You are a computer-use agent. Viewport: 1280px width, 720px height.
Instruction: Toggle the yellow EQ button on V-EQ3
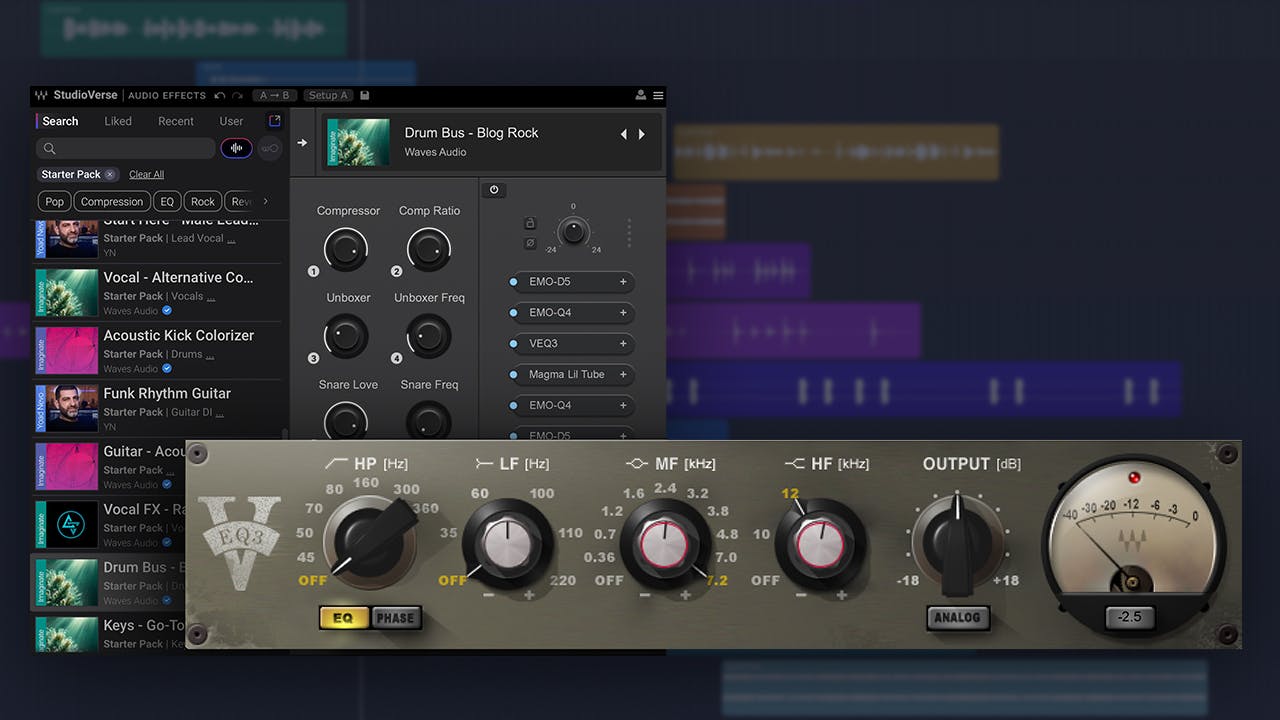coord(344,618)
